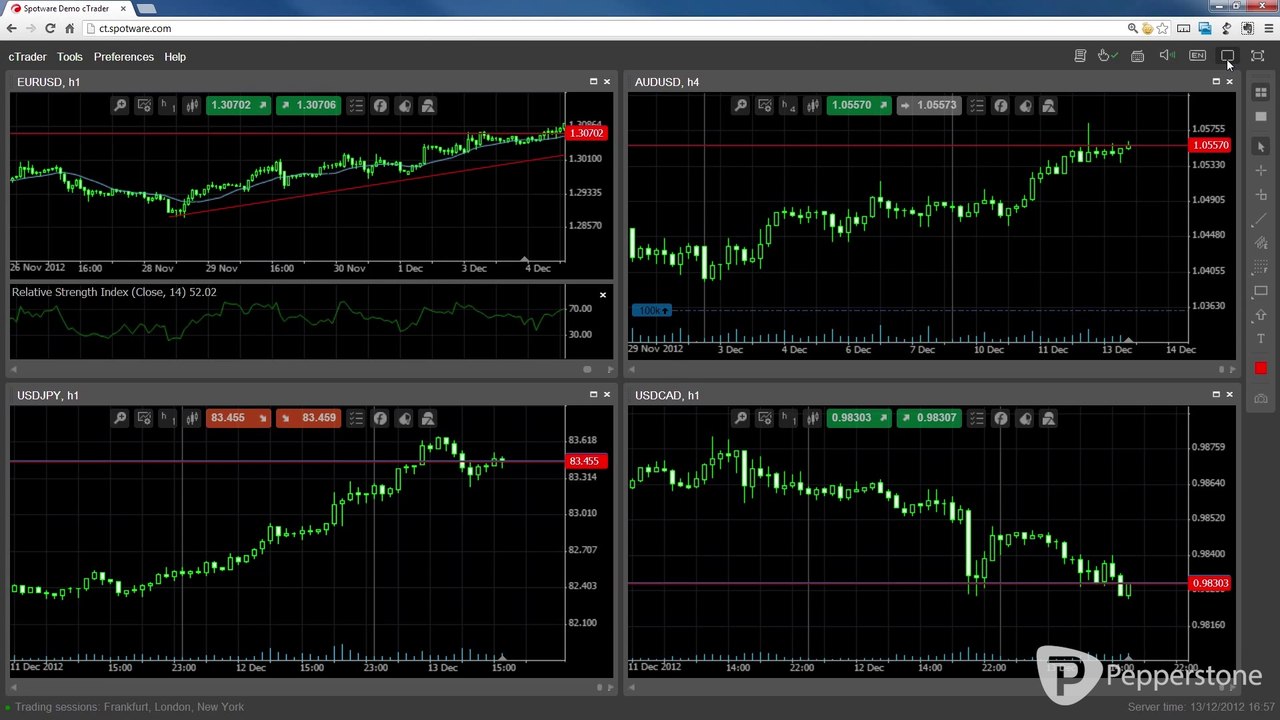Viewport: 1280px width, 720px height.
Task: Open the cTrader menu
Action: coord(27,57)
